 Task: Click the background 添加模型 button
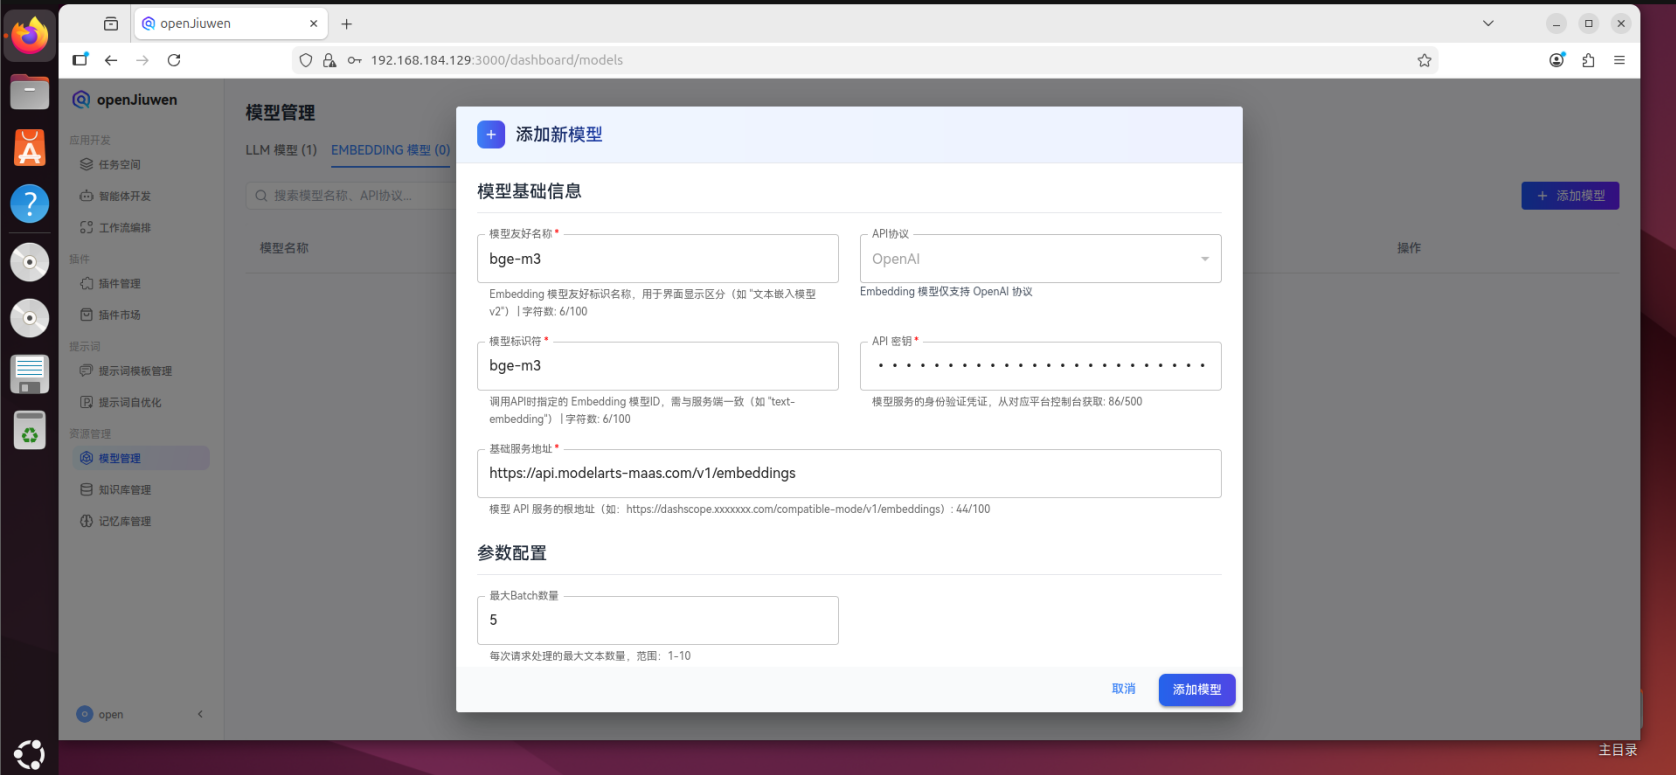(x=1570, y=196)
